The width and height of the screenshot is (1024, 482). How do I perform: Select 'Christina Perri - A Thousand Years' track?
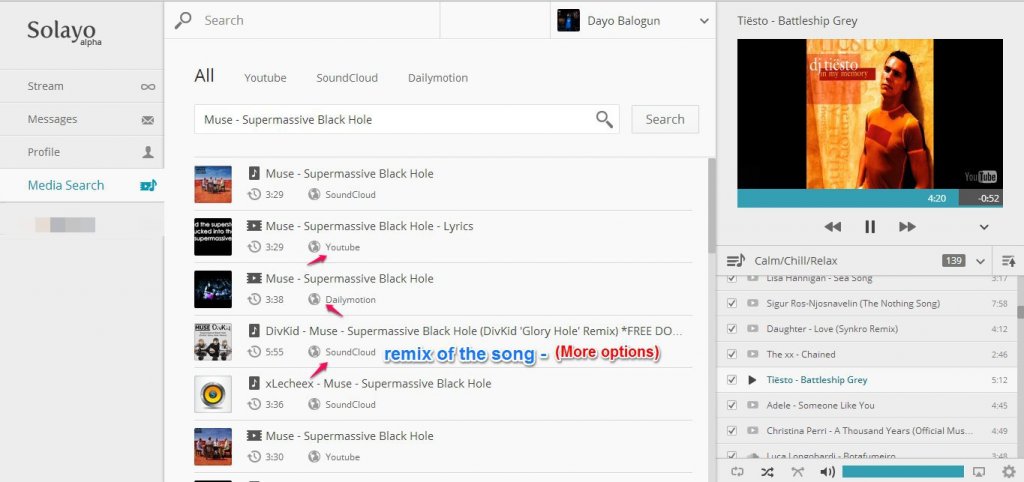pos(869,430)
